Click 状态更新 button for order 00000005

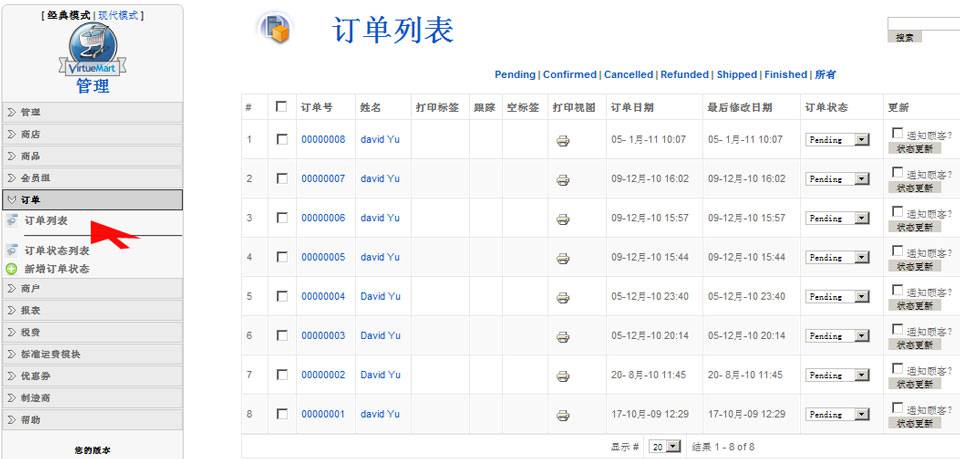[x=914, y=266]
